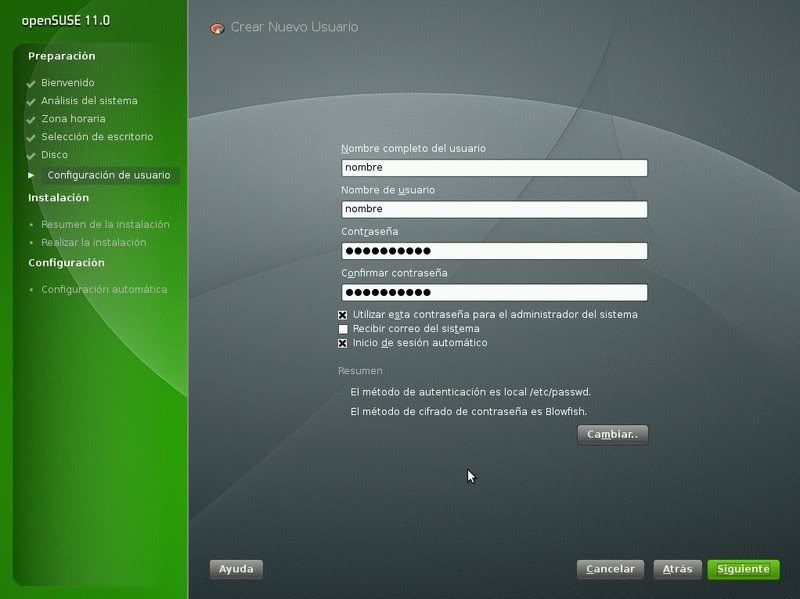Click the Configuración section heading
Viewport: 800px width, 599px height.
pos(66,263)
